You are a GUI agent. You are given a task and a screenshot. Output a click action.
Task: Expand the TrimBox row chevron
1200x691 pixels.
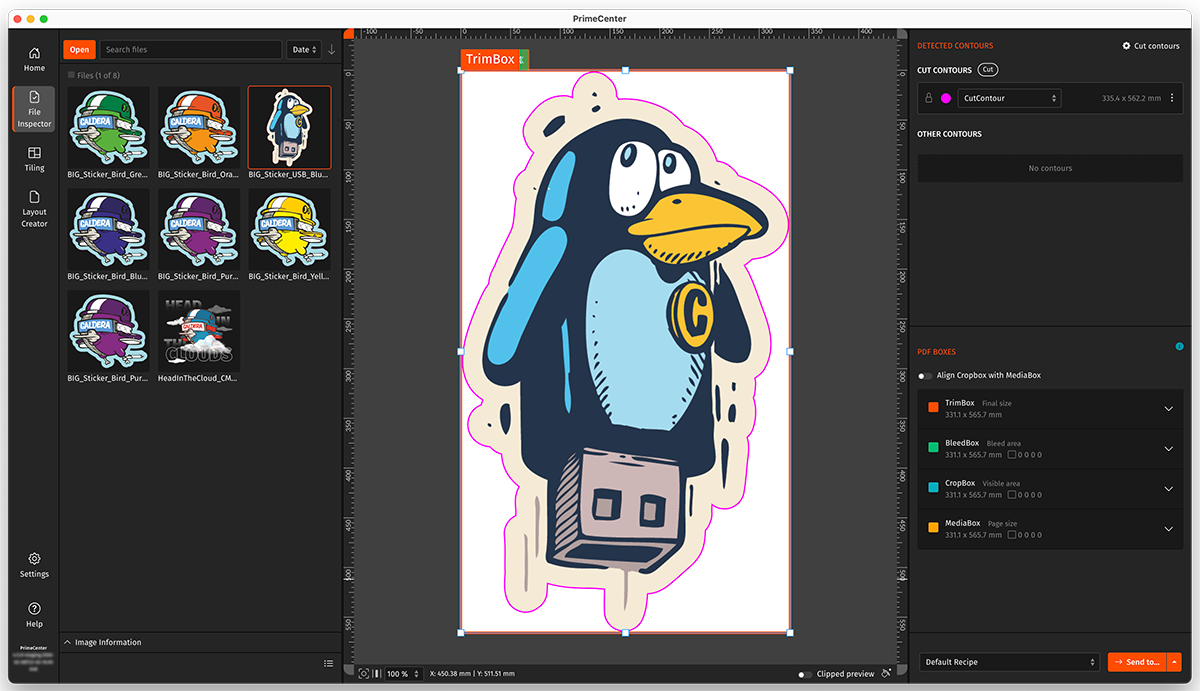coord(1168,408)
